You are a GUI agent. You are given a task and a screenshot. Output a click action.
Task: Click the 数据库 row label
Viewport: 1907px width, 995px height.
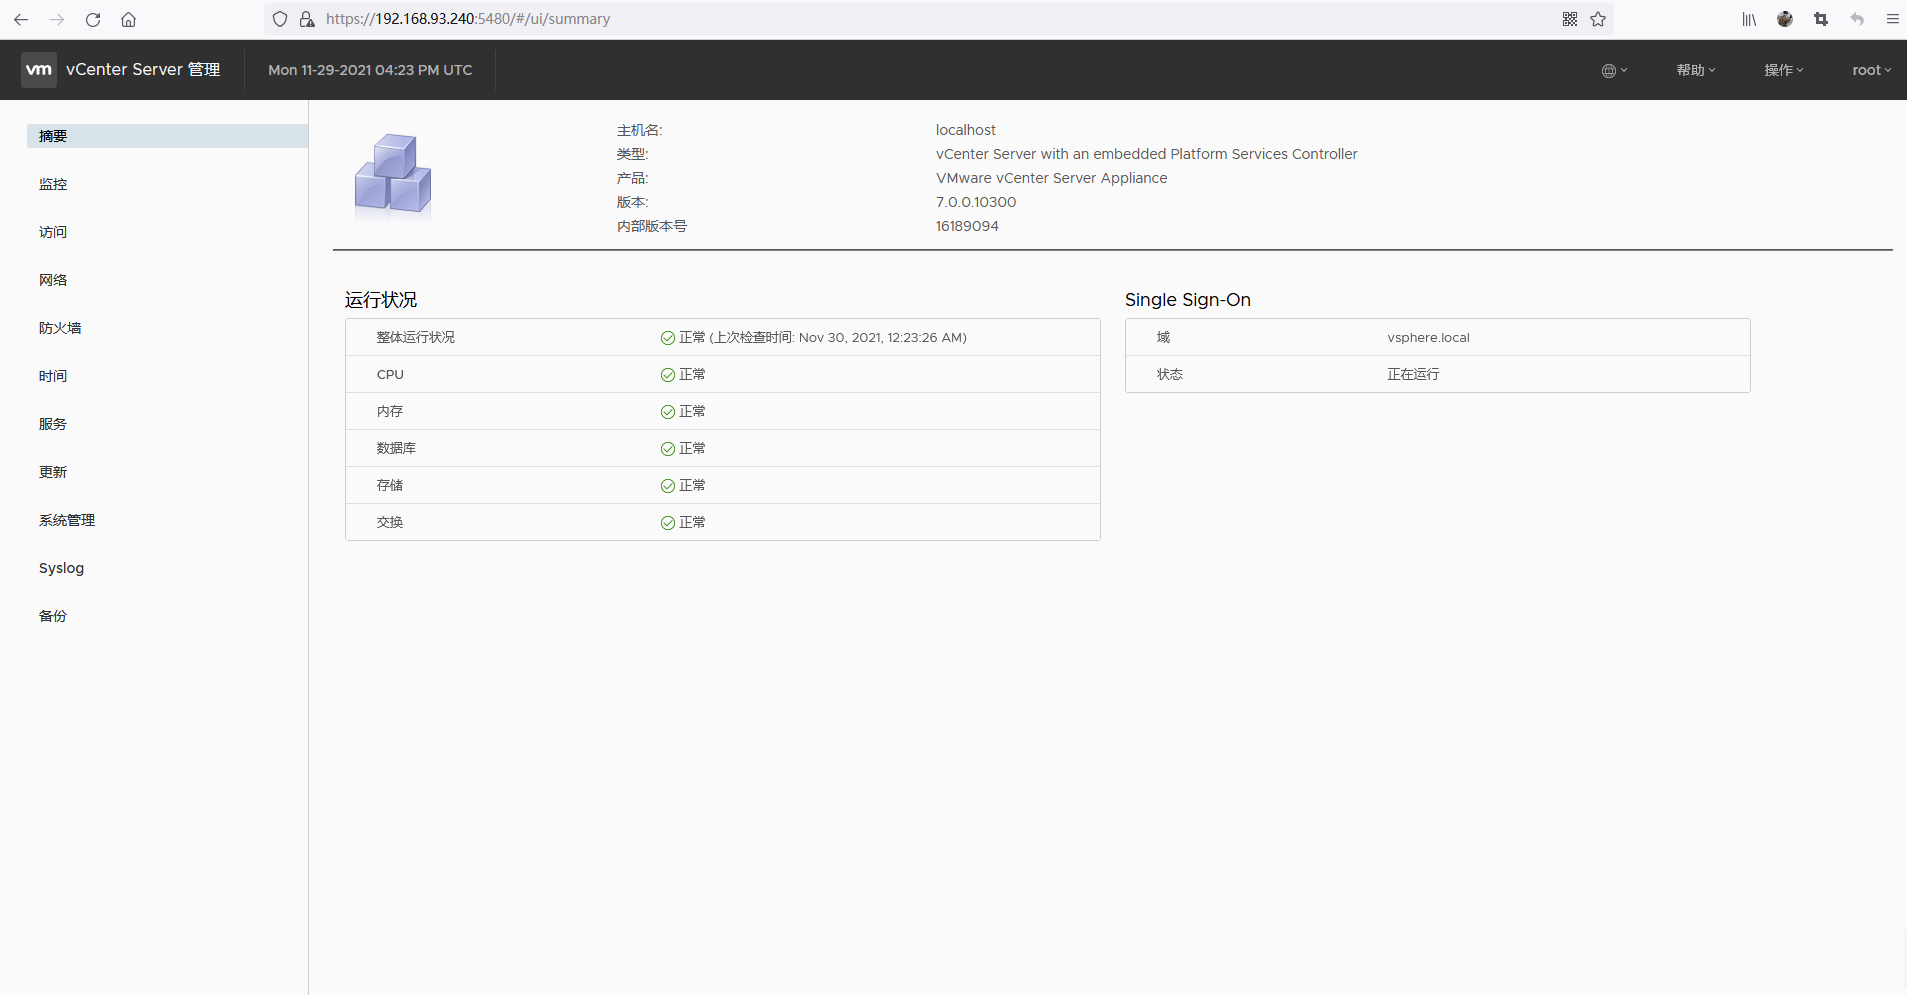[x=396, y=449]
